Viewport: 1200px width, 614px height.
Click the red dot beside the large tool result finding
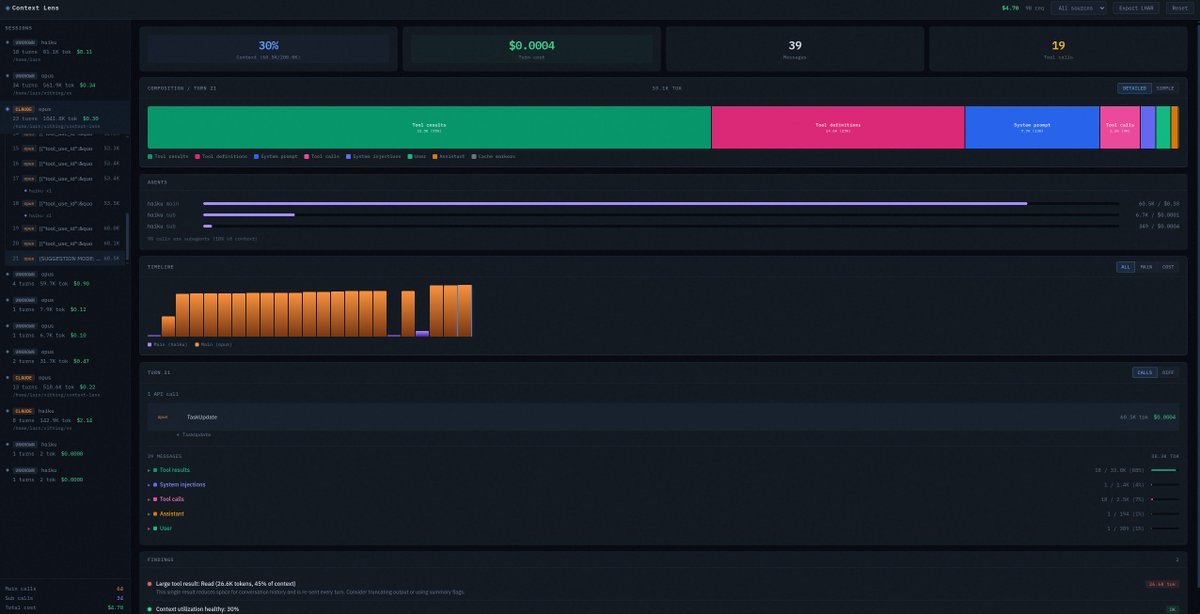[x=150, y=581]
